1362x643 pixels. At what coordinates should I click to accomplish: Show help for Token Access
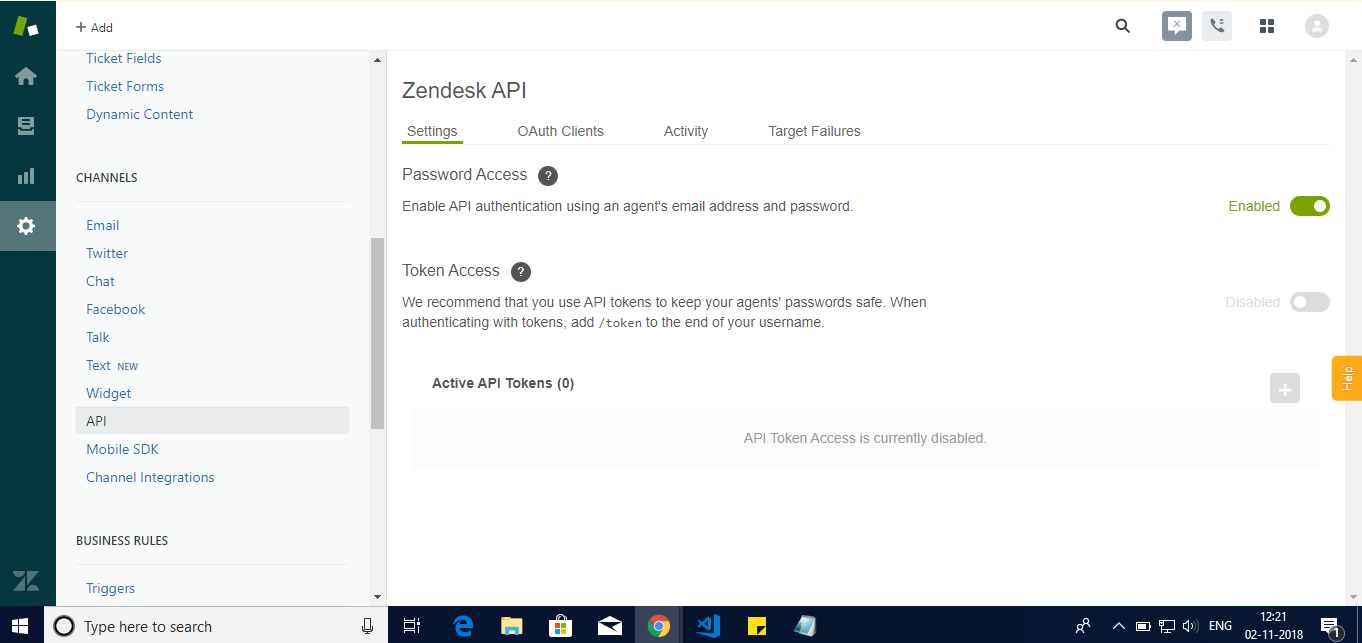click(x=520, y=272)
